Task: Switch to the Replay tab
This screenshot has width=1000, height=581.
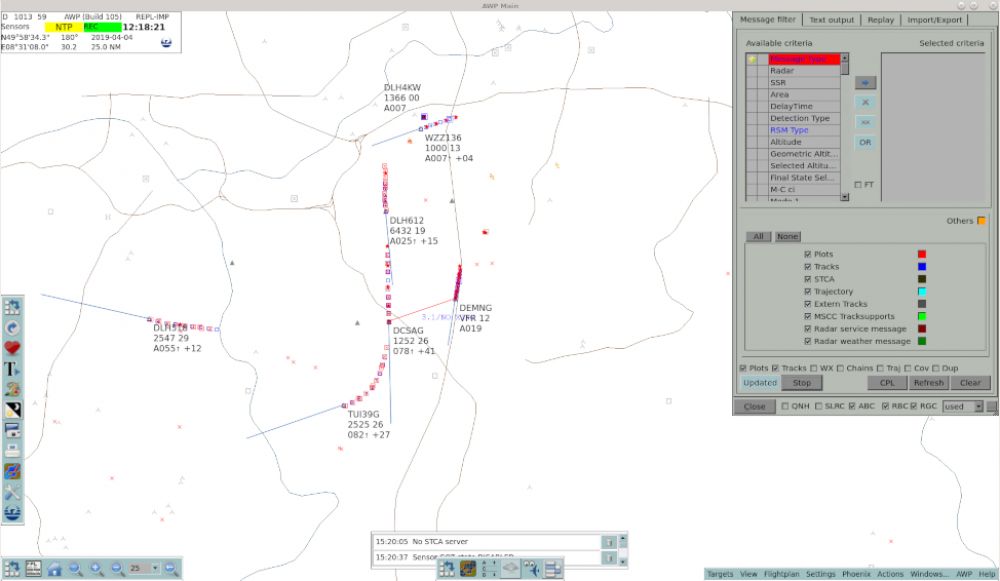Action: (x=880, y=19)
